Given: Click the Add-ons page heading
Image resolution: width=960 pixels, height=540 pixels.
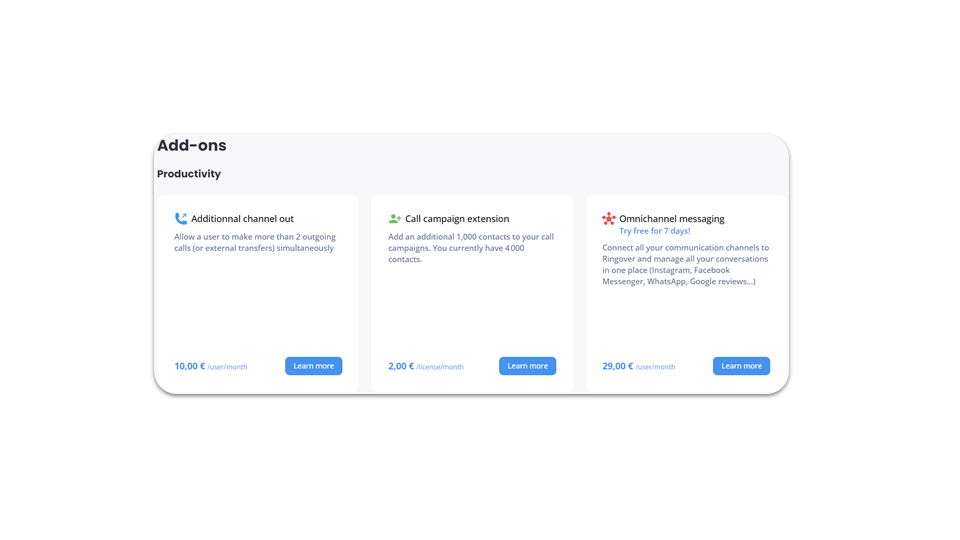Looking at the screenshot, I should 192,145.
